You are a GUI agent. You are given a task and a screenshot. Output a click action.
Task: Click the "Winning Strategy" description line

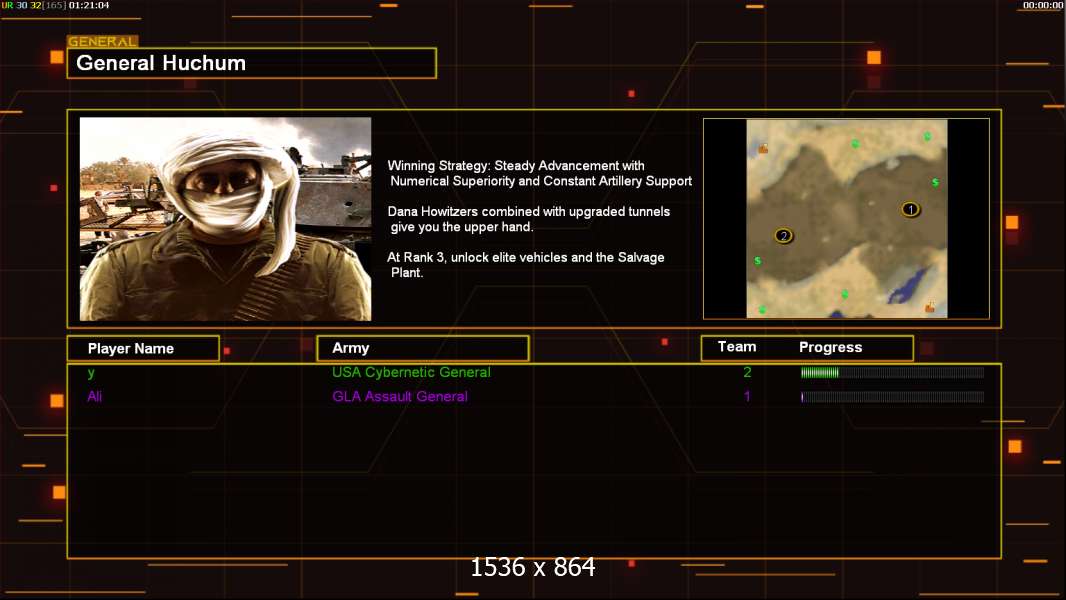click(x=540, y=173)
